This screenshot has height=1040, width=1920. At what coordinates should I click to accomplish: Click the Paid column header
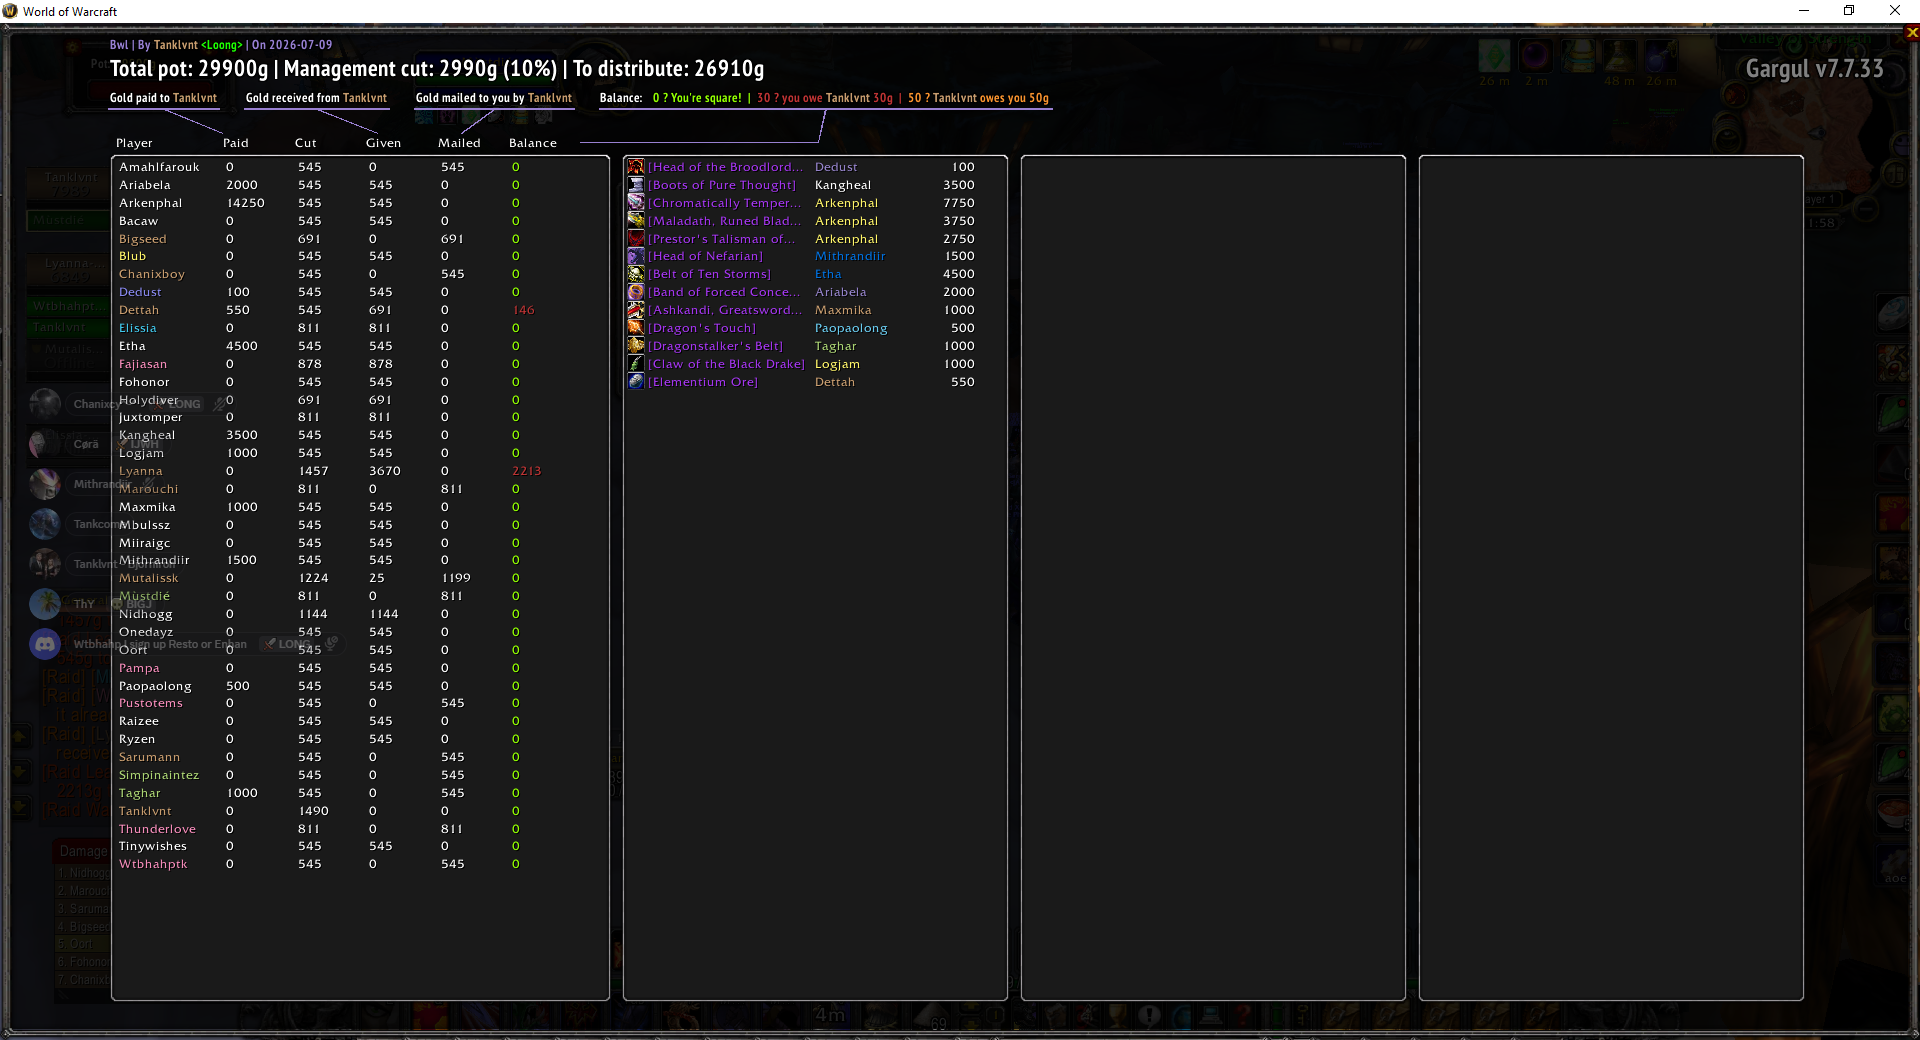[x=236, y=143]
